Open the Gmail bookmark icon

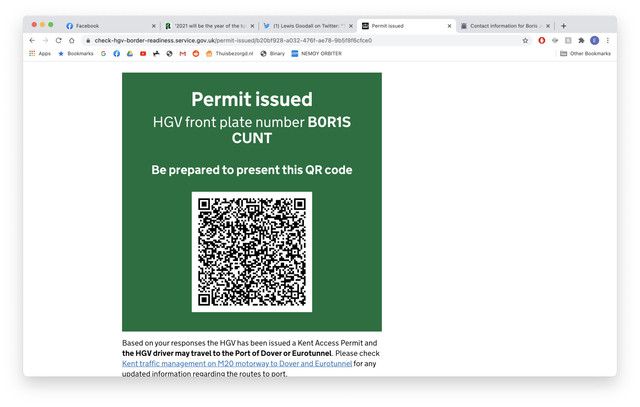click(182, 53)
